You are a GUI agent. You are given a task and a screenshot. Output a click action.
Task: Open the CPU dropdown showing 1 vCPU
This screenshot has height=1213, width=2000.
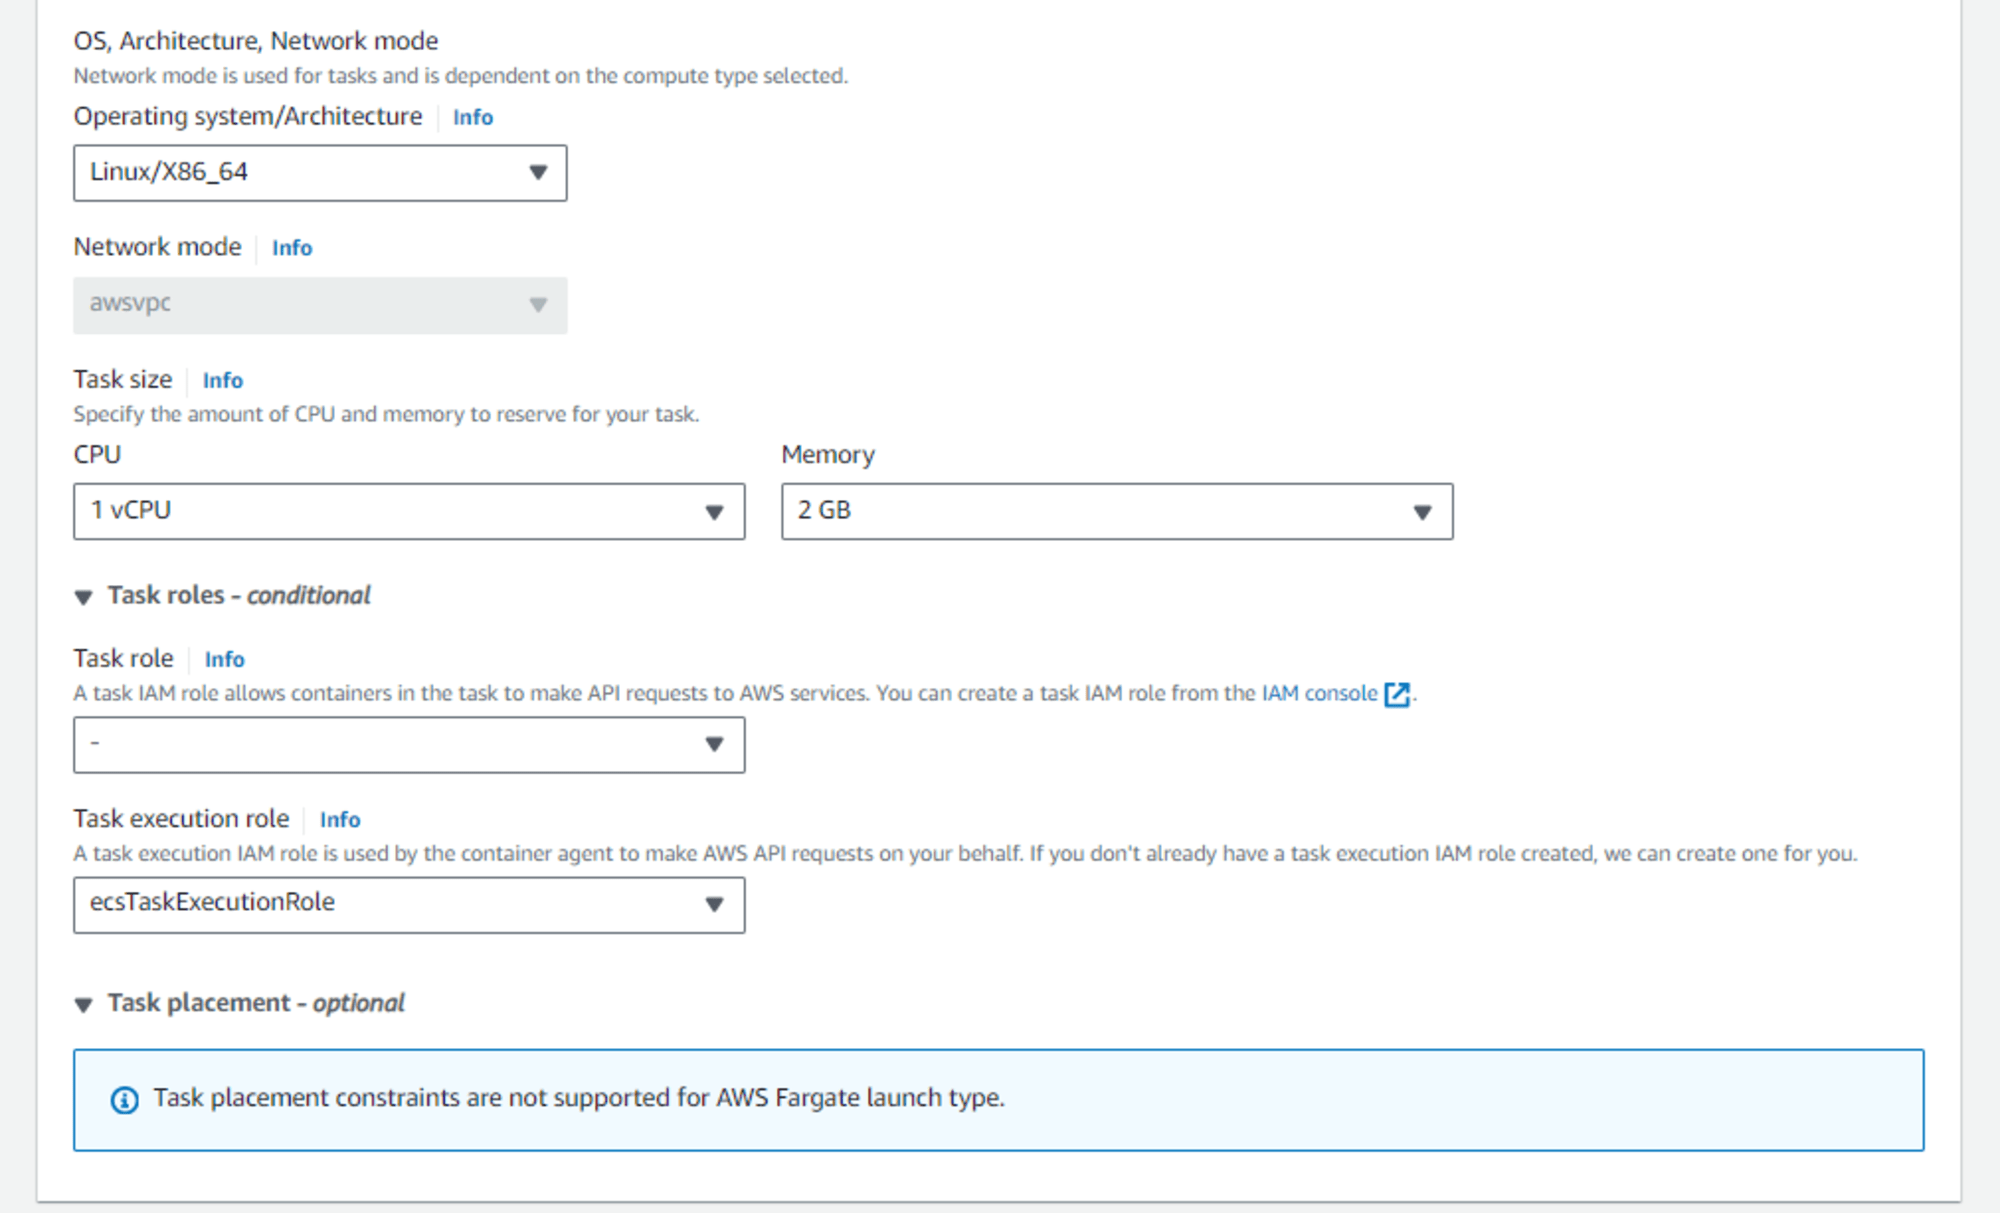(409, 511)
